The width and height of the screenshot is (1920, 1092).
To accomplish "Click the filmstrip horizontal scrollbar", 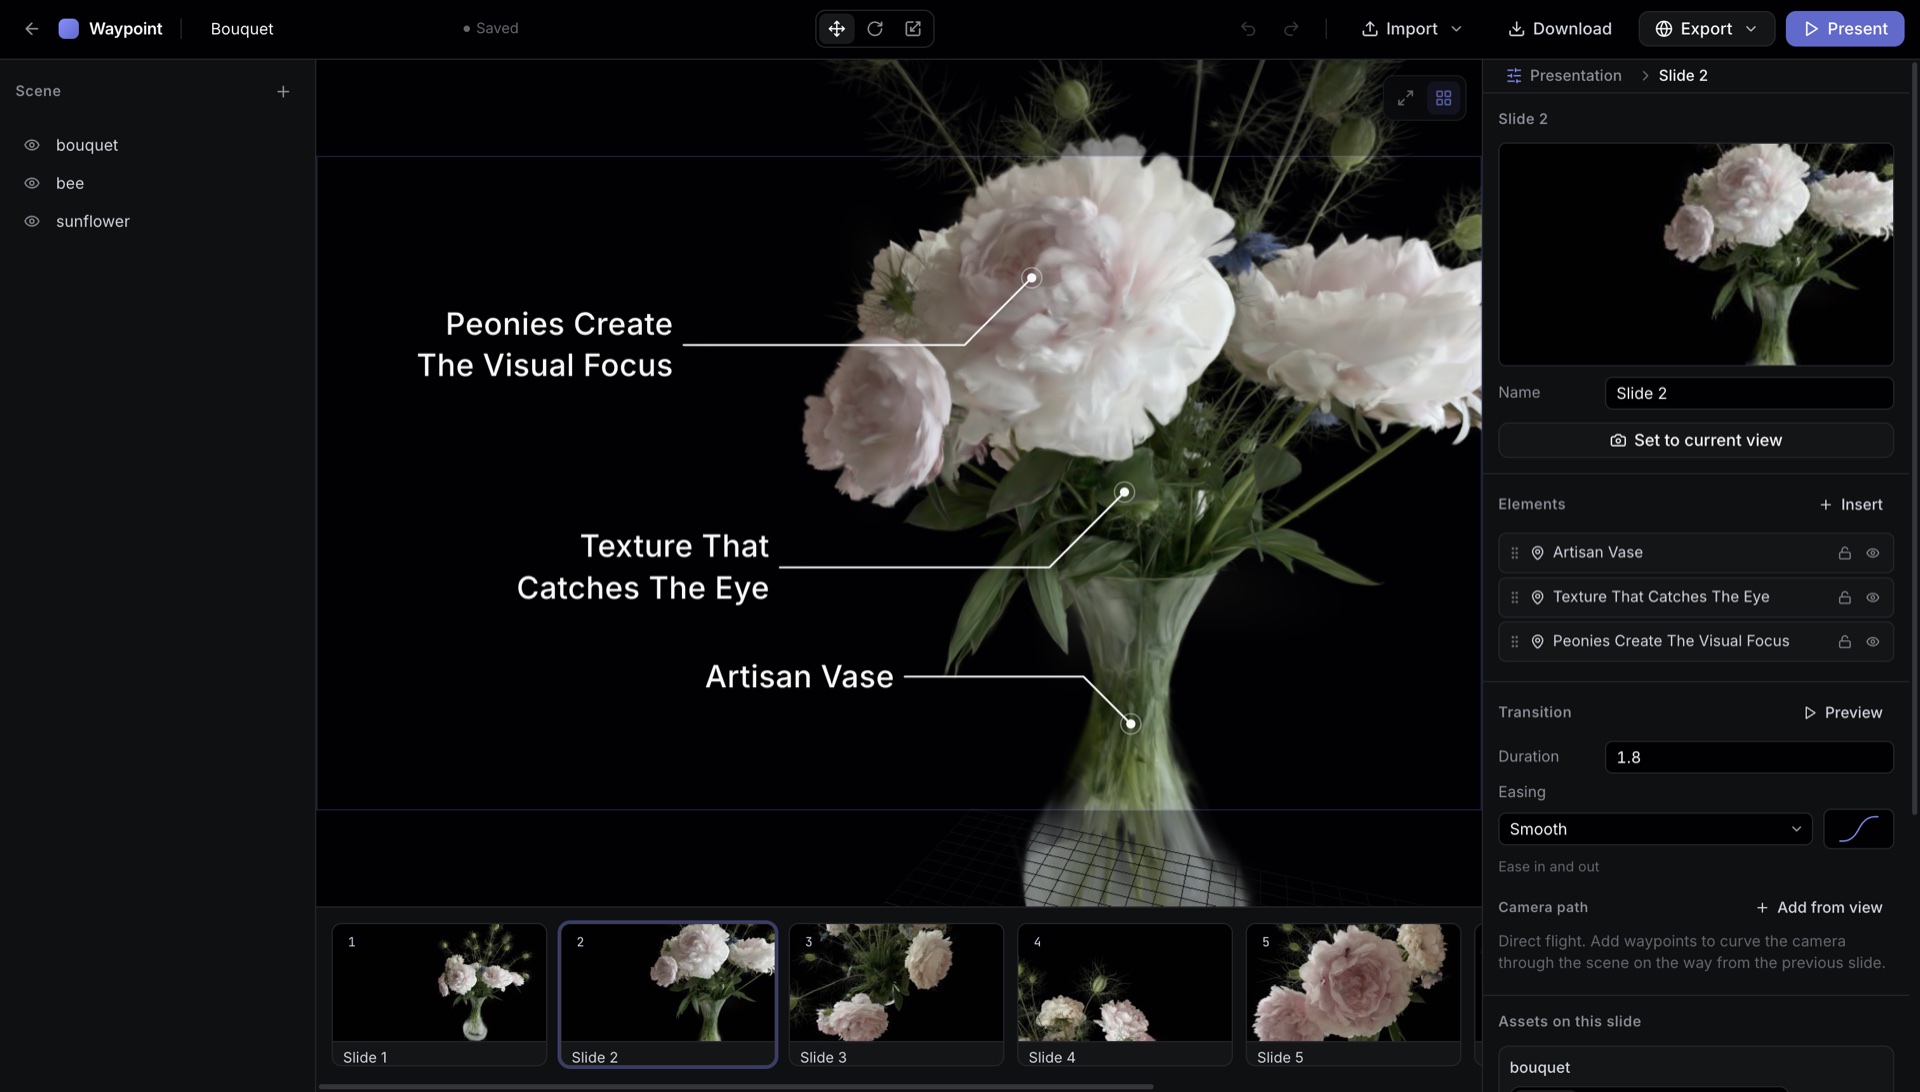I will point(736,1086).
